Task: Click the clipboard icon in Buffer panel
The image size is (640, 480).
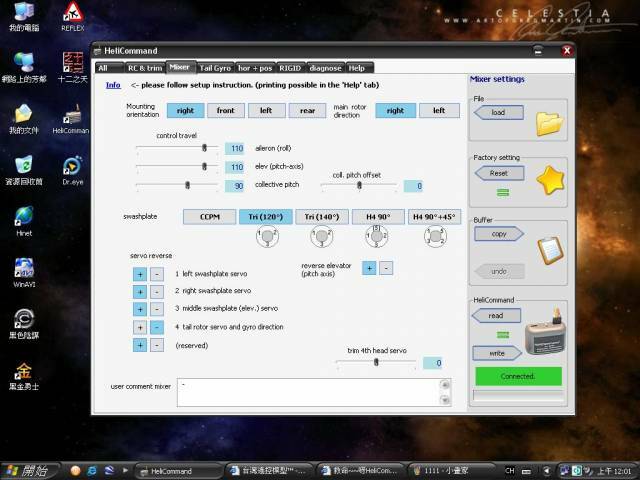Action: coord(549,249)
